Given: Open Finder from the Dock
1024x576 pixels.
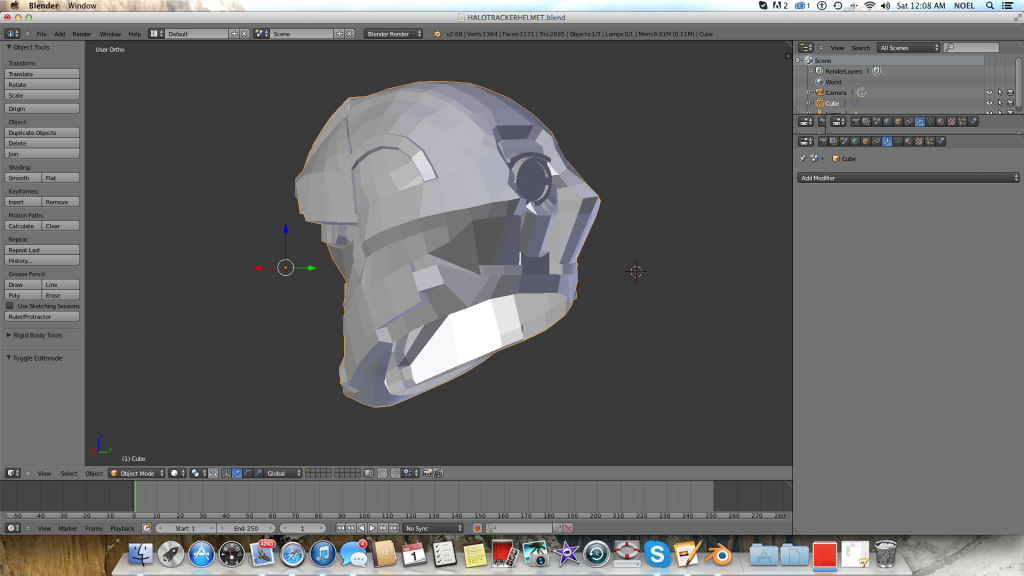Looking at the screenshot, I should click(140, 554).
